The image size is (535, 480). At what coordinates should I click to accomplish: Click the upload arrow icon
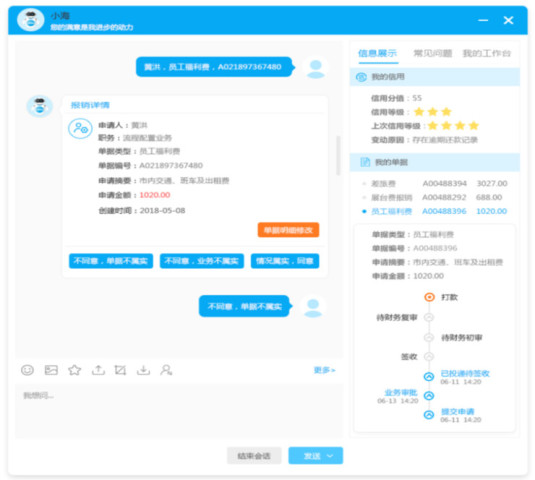pyautogui.click(x=98, y=370)
